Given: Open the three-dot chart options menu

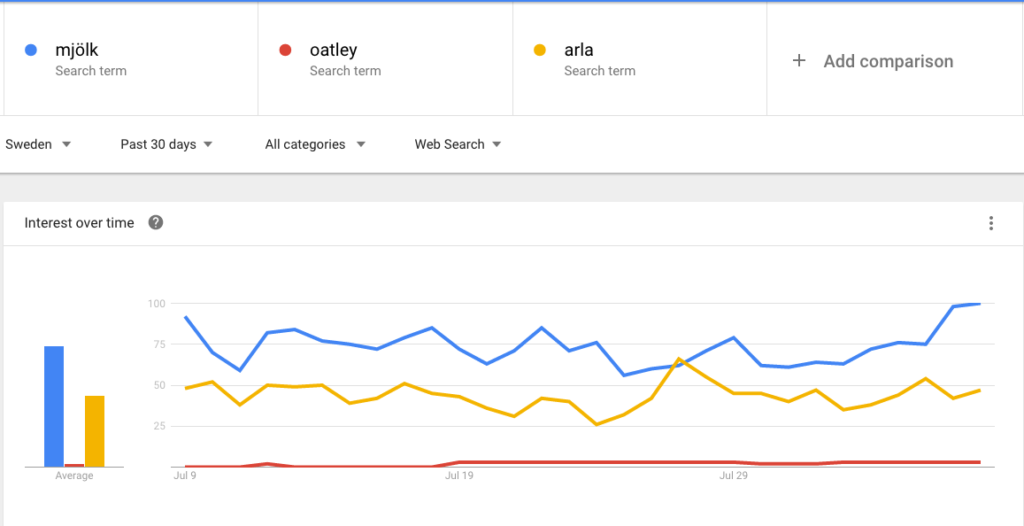Looking at the screenshot, I should tap(990, 223).
